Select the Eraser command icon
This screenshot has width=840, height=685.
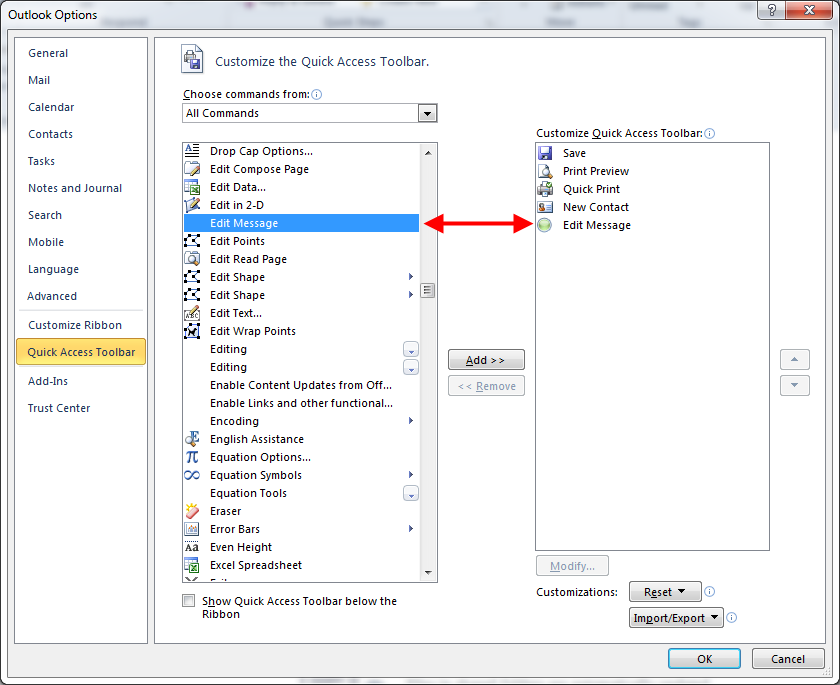(x=192, y=511)
